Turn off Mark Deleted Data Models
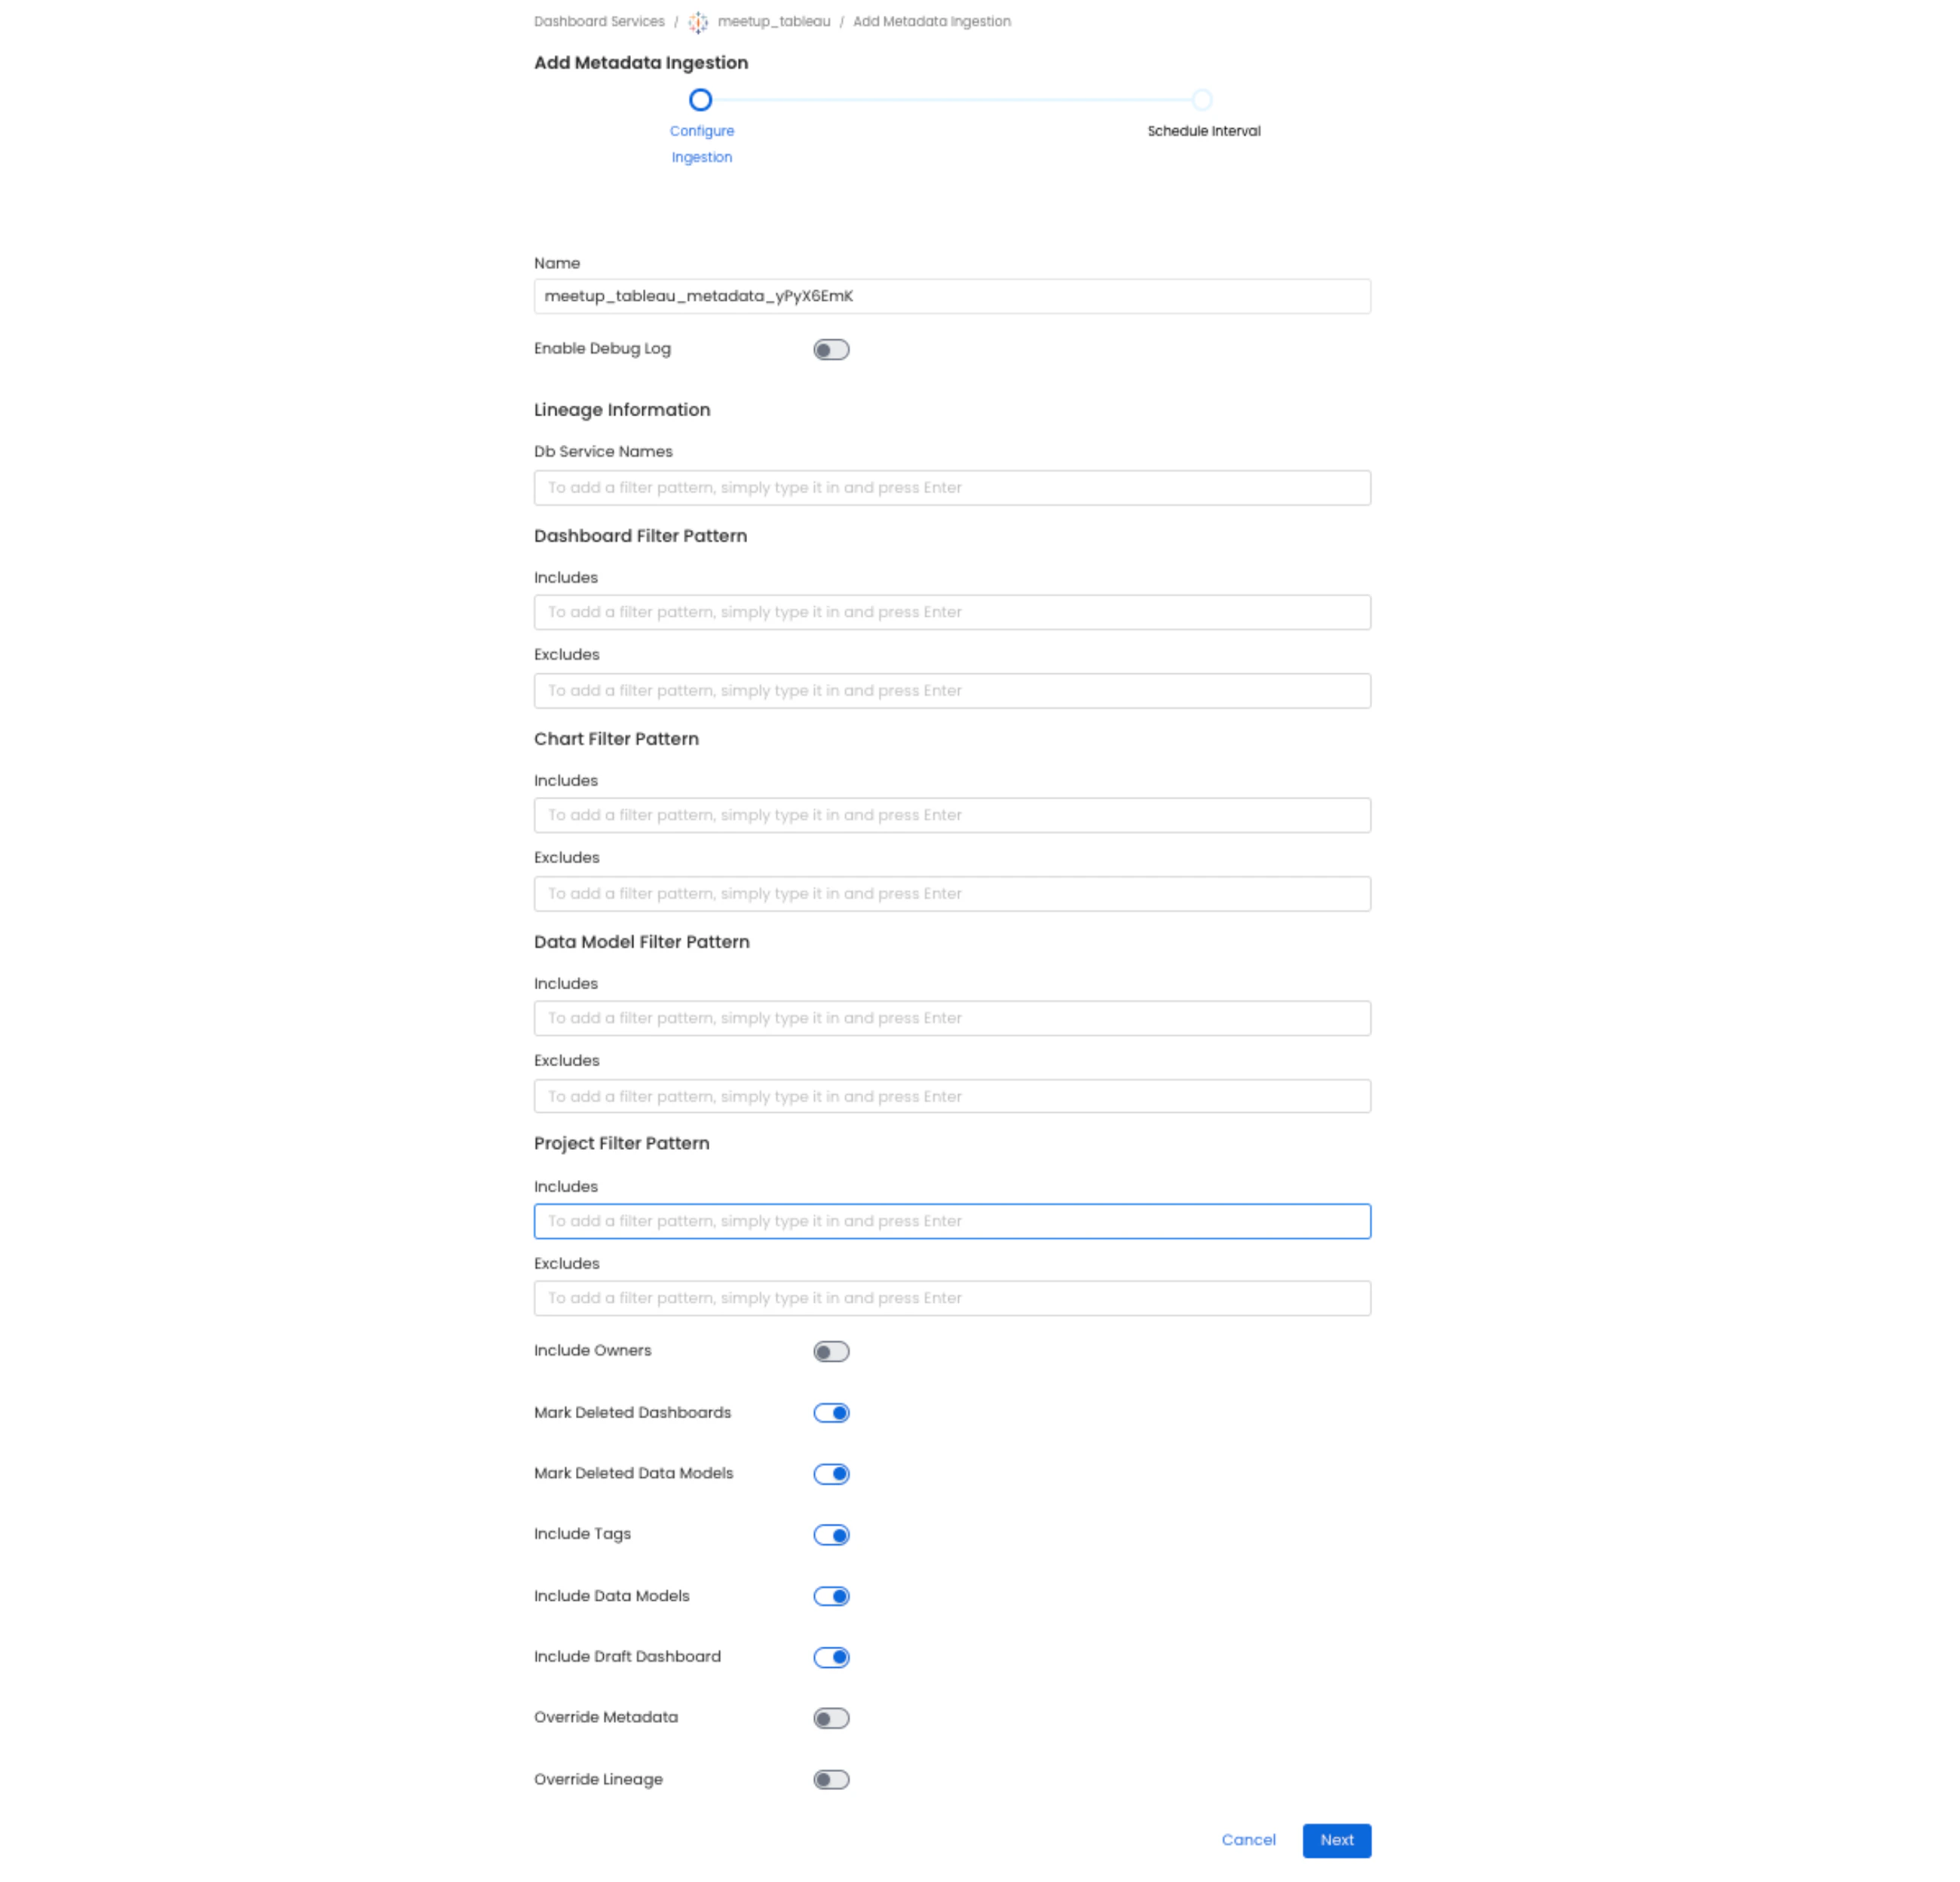 tap(830, 1473)
